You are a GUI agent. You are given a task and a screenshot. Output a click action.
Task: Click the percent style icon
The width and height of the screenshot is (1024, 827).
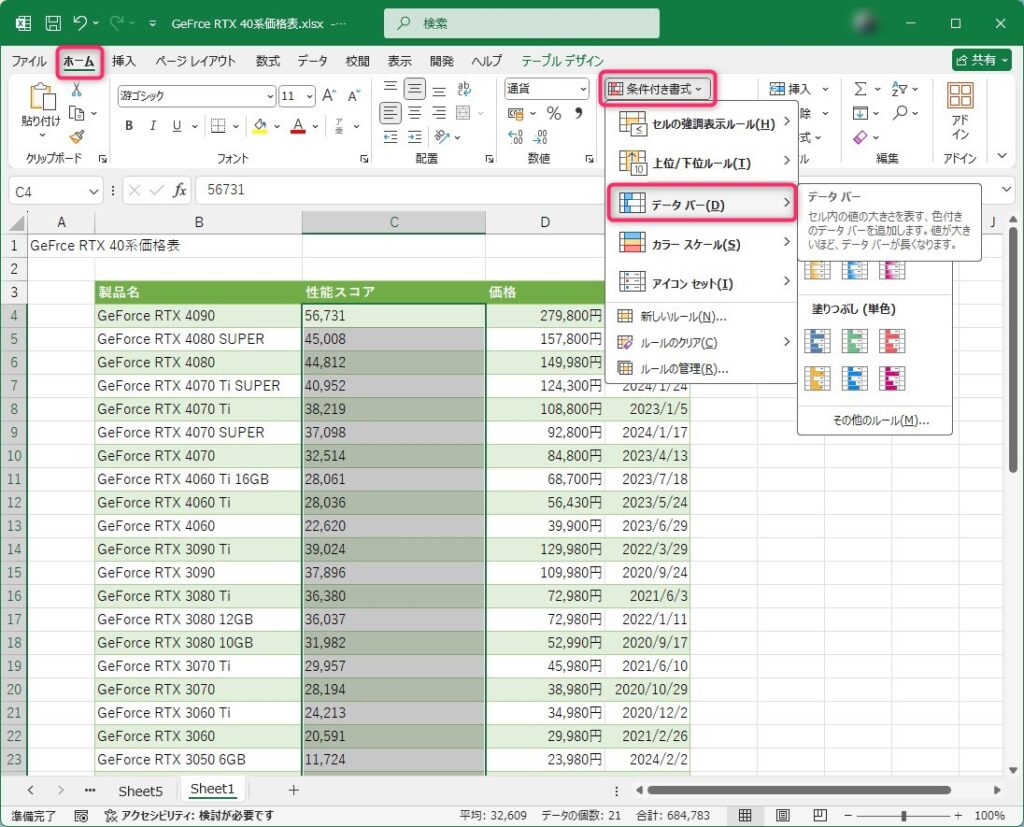(x=553, y=114)
